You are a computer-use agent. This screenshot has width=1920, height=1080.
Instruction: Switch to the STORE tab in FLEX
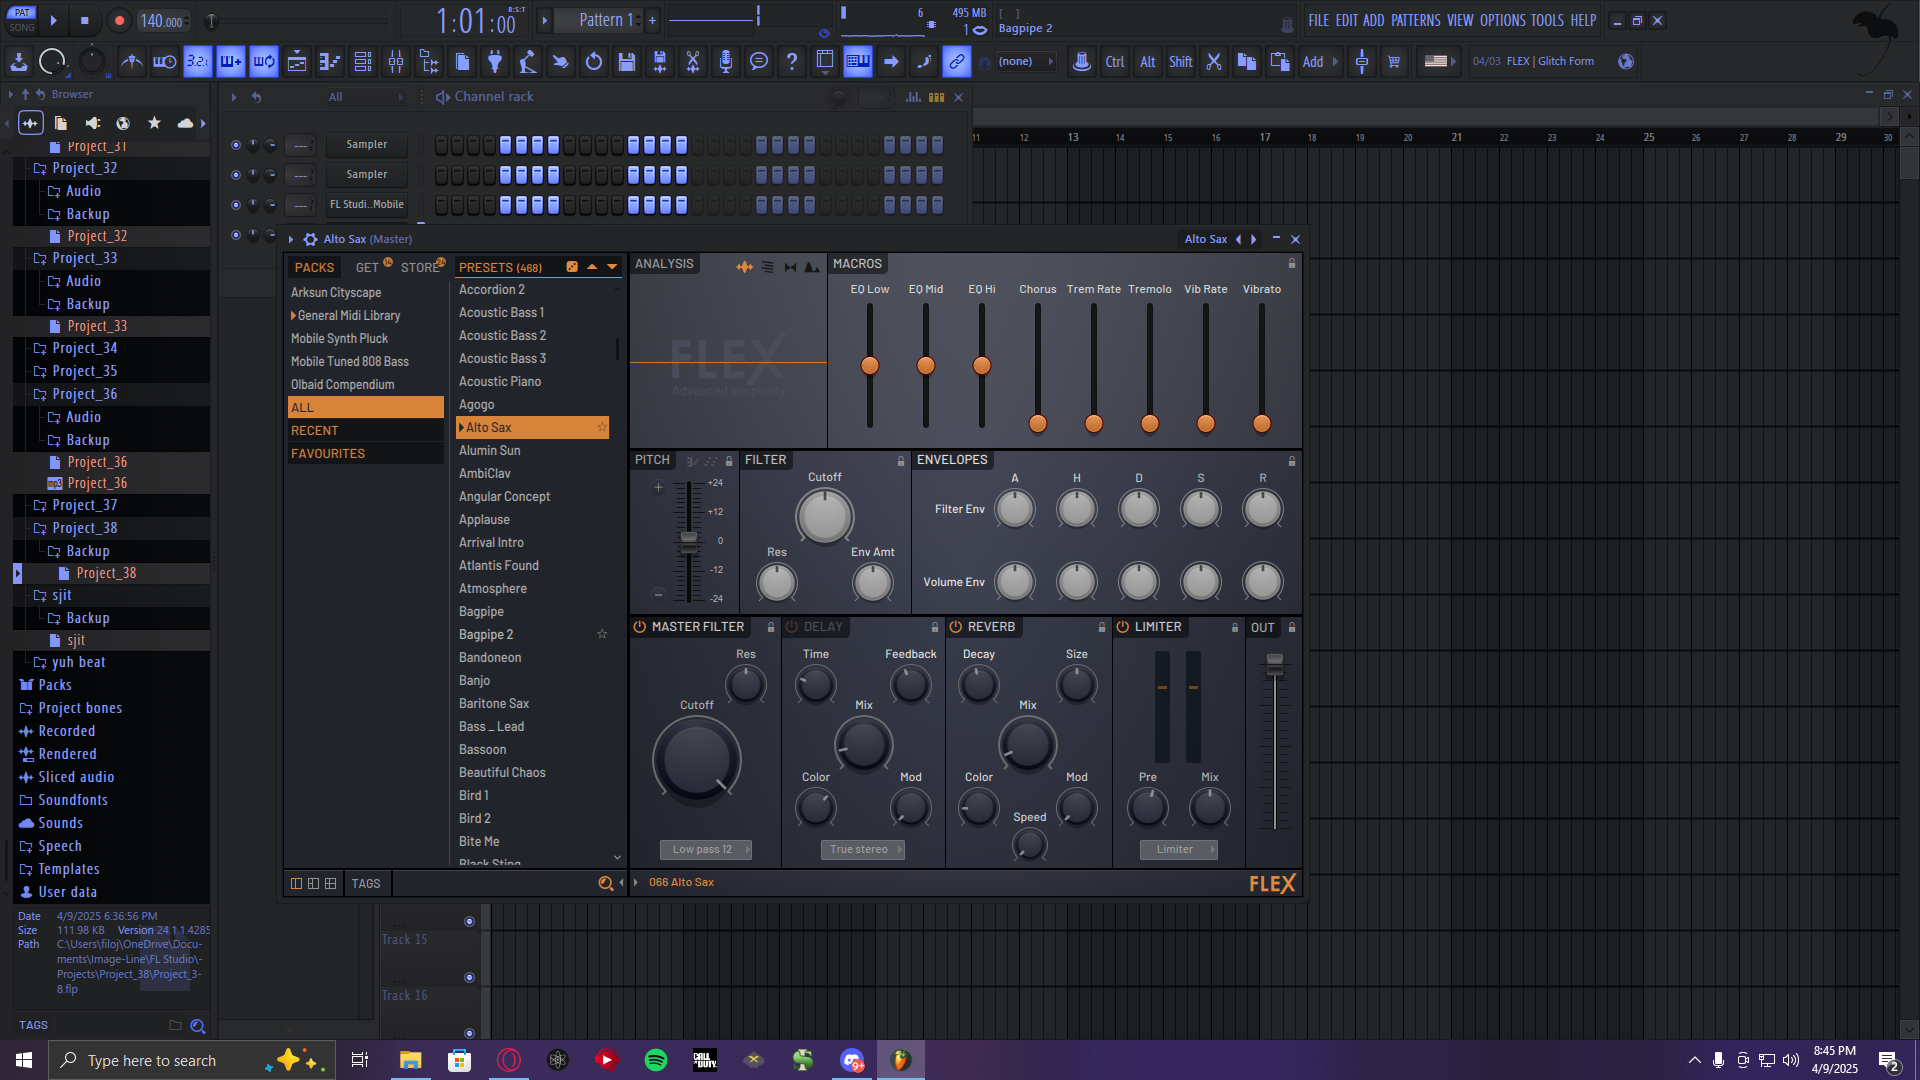pyautogui.click(x=420, y=268)
